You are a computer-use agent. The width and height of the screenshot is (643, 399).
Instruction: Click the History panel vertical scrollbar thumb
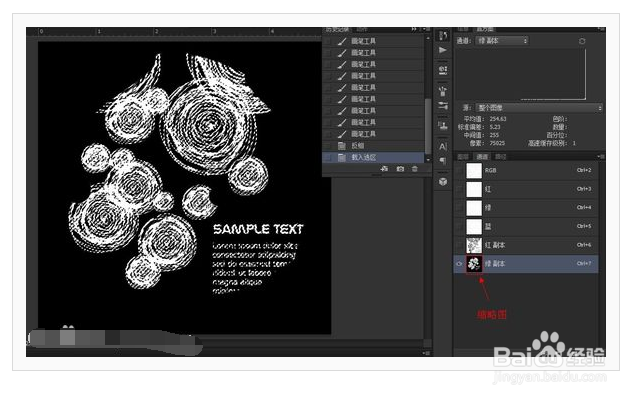[428, 125]
